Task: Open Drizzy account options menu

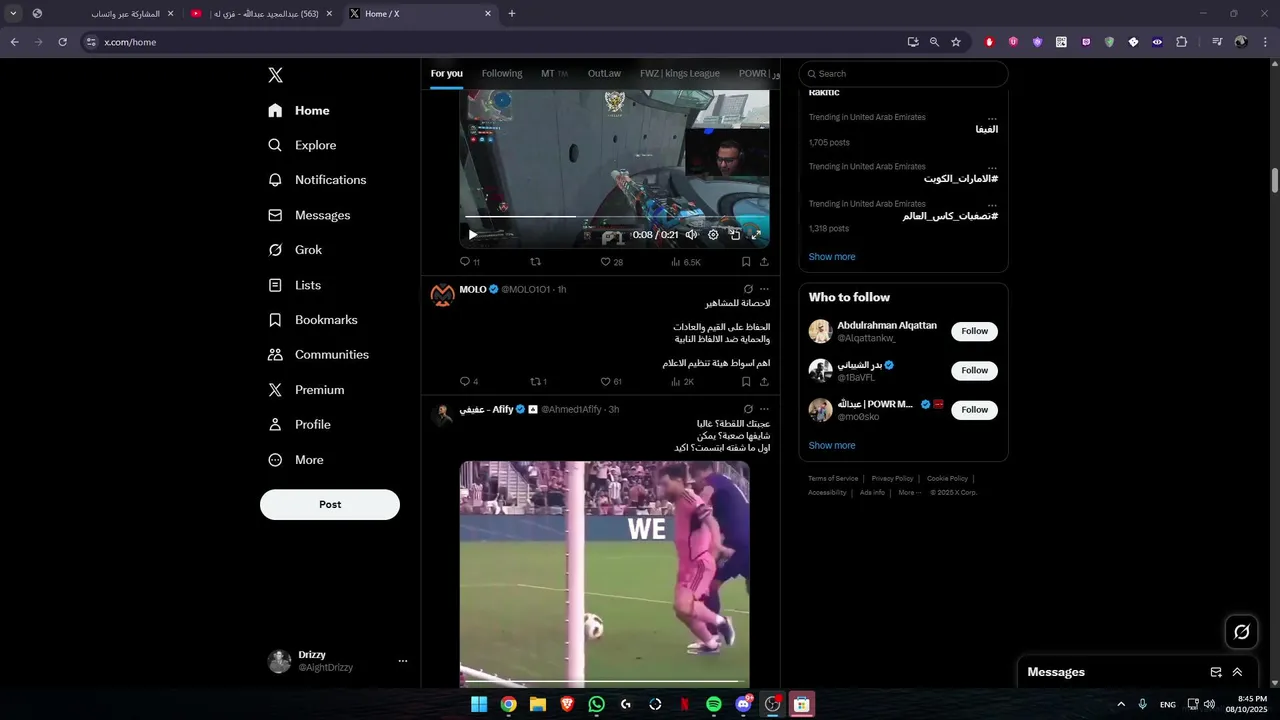Action: point(403,661)
